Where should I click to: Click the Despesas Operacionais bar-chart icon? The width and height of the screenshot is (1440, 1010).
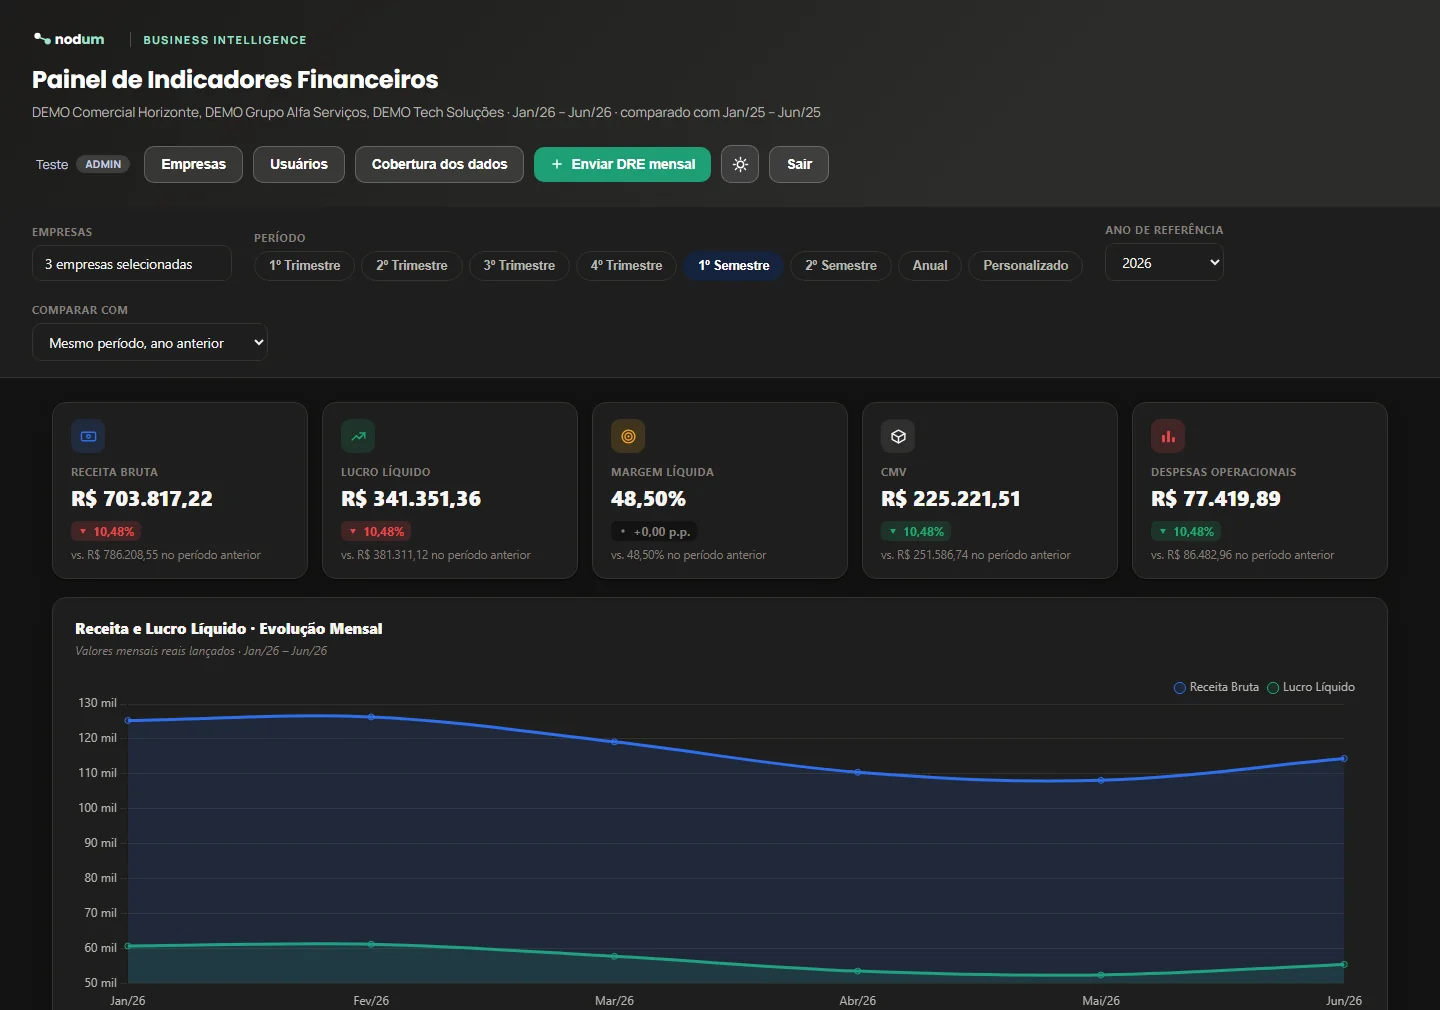(x=1168, y=436)
